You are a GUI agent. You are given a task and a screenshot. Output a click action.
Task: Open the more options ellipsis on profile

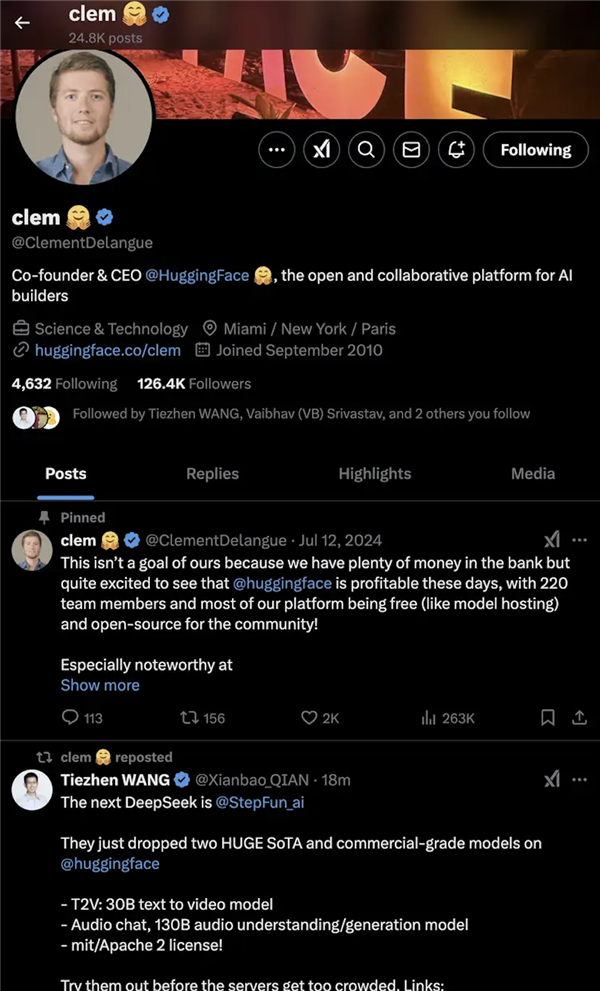[277, 150]
